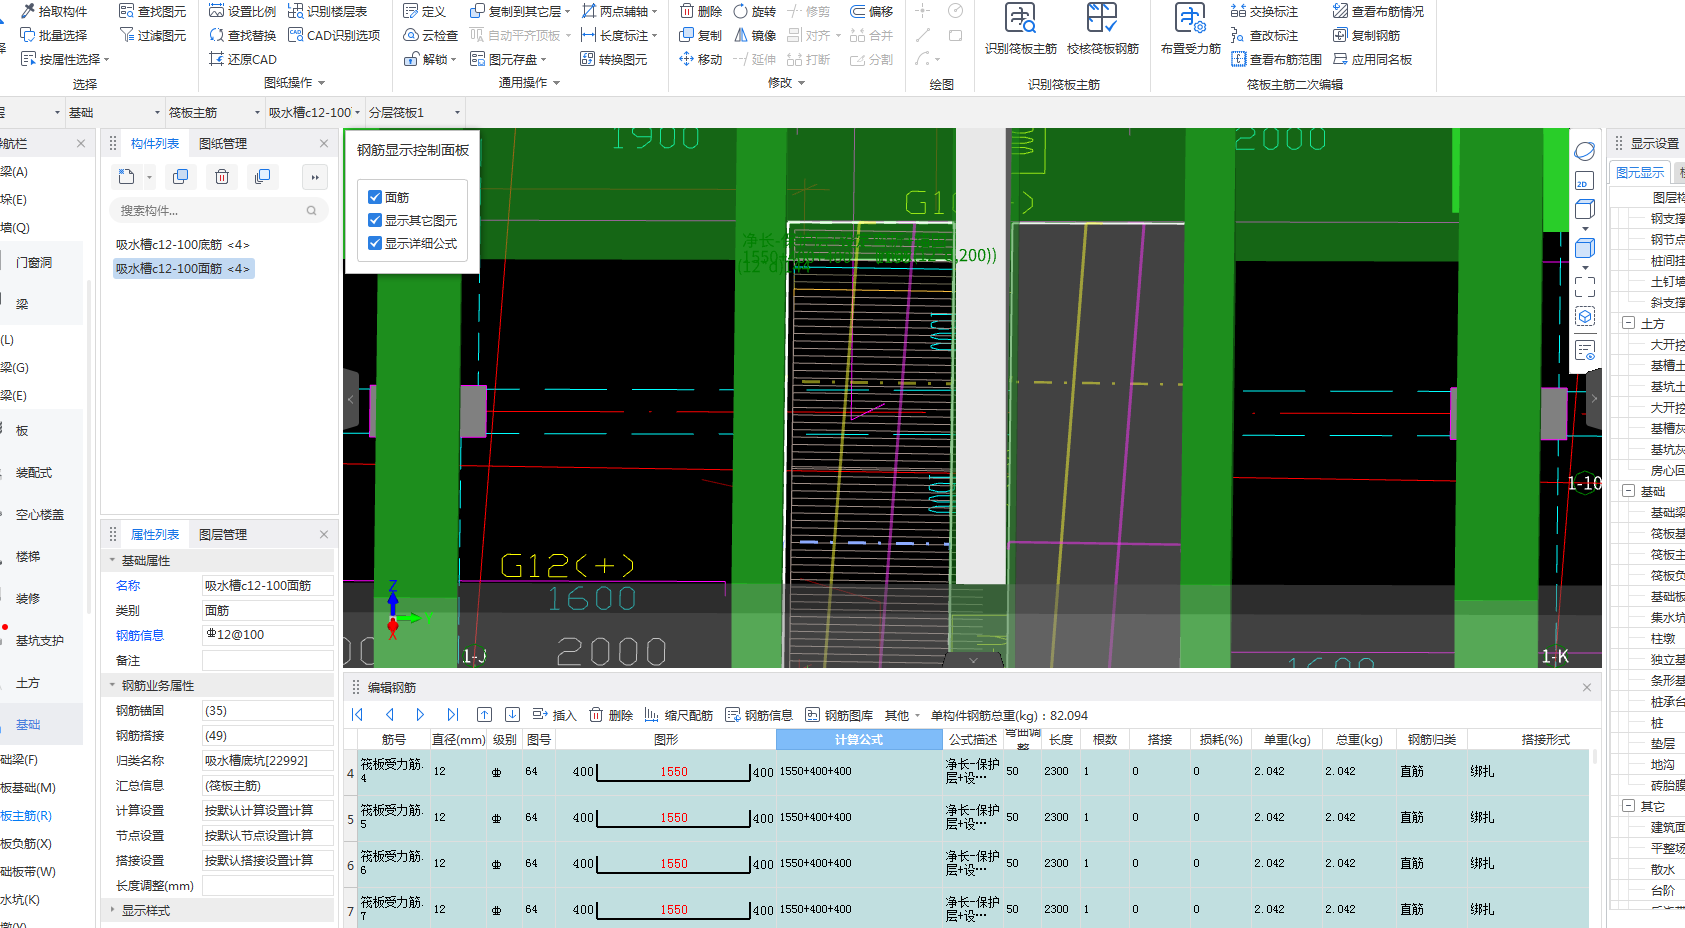Toggle the 显示详细公式 checkbox
This screenshot has width=1685, height=928.
[375, 243]
